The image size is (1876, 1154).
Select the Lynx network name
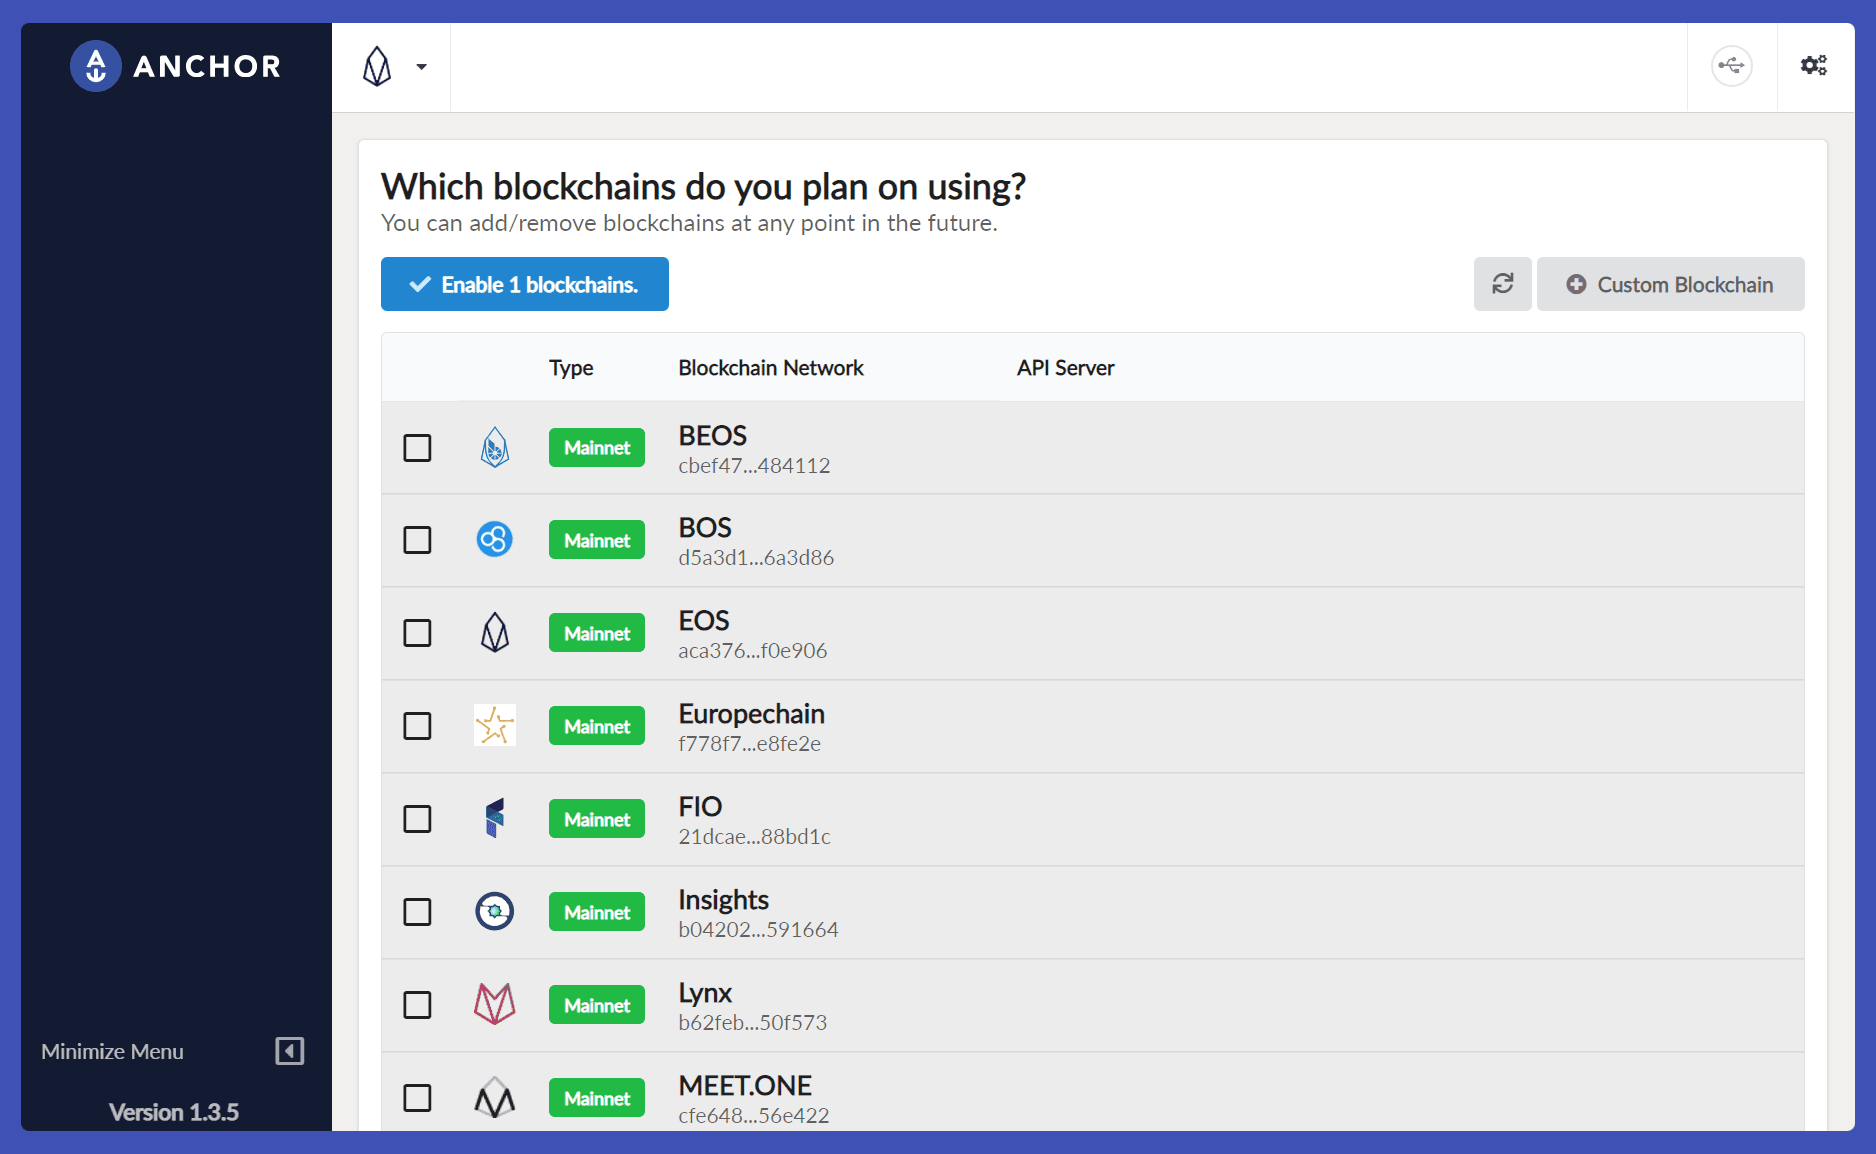(705, 993)
